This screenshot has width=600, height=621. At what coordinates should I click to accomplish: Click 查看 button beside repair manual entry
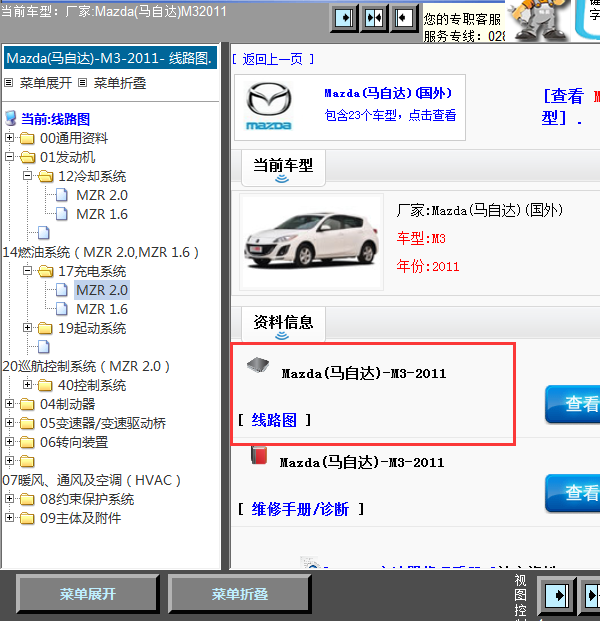click(573, 493)
